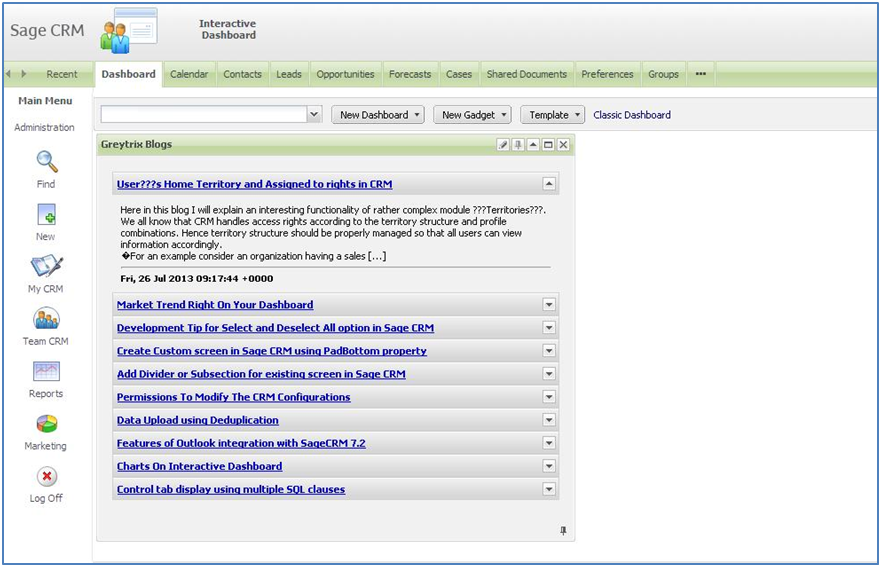Click the forward arrow beside Recent
Screen dimensions: 881x568
[24, 74]
